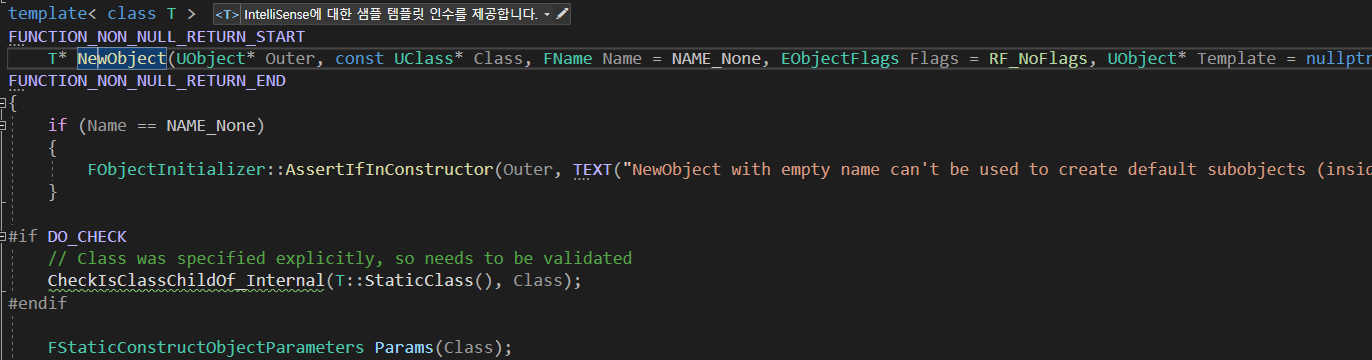Screen dimensions: 1372x360
Task: Click the FObjectInitializer class name
Action: (176, 169)
